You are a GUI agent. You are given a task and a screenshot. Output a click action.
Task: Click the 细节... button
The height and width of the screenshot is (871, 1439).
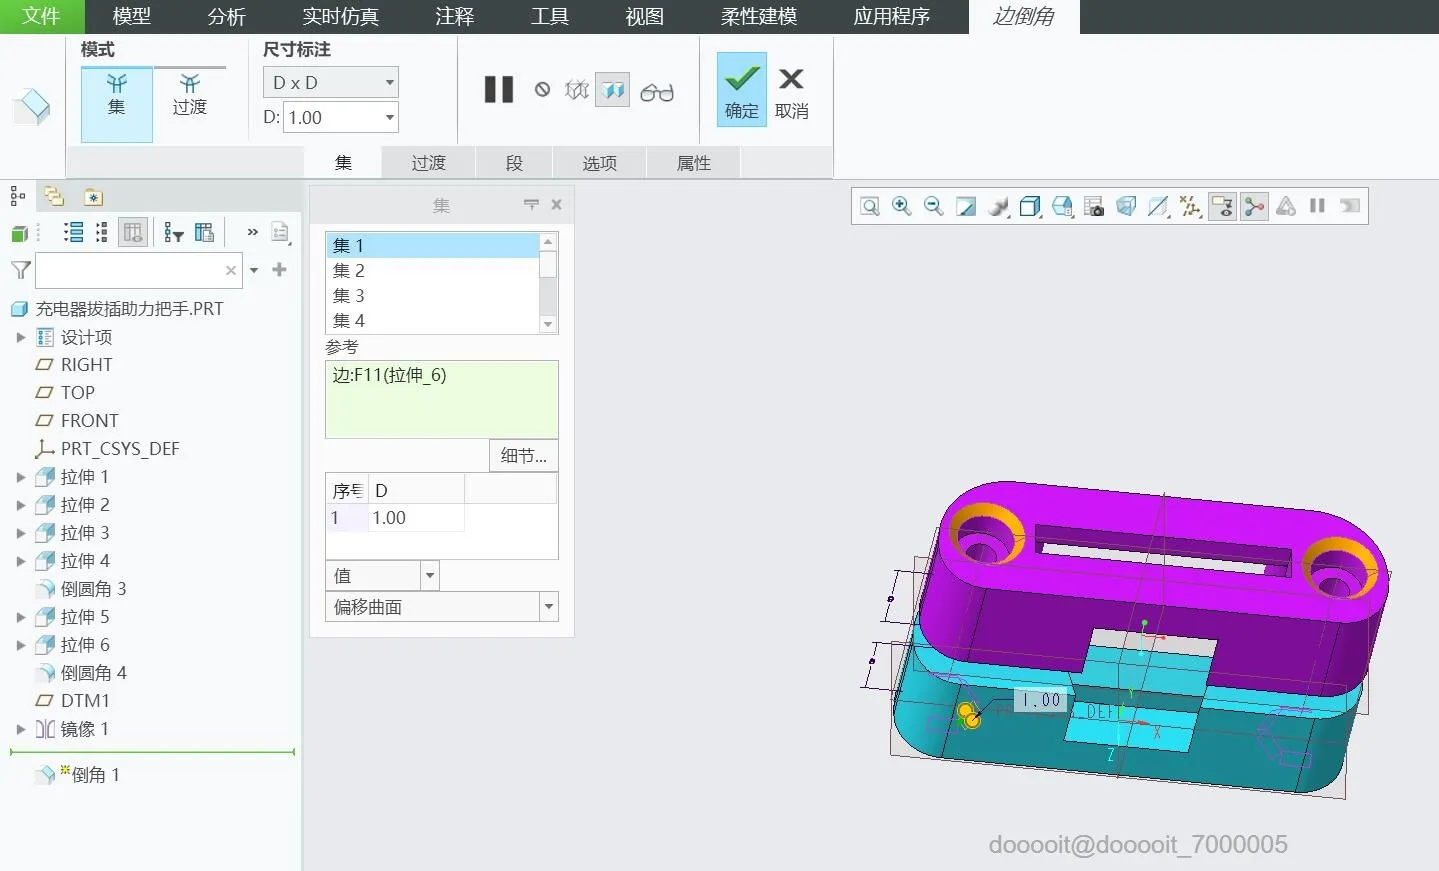pos(523,456)
